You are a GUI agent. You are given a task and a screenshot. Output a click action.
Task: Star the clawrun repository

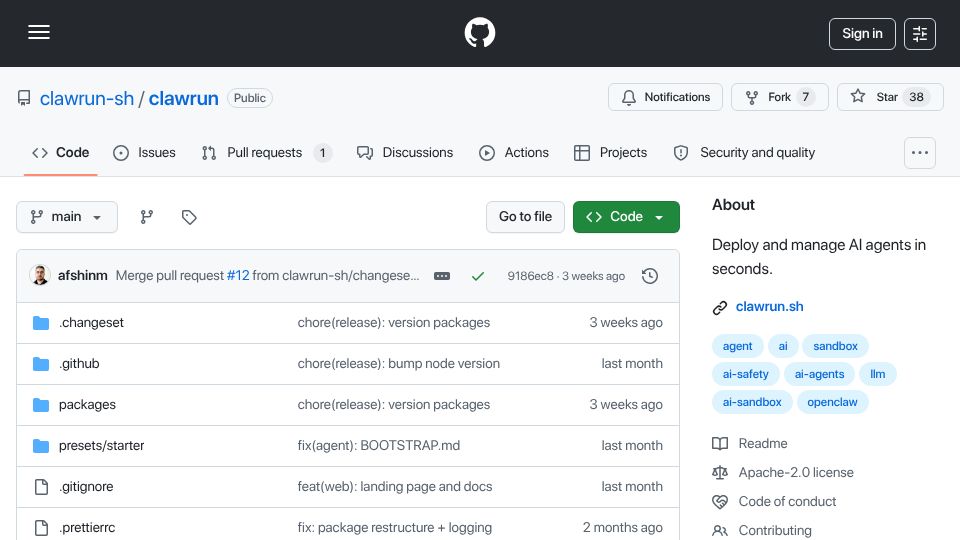890,97
